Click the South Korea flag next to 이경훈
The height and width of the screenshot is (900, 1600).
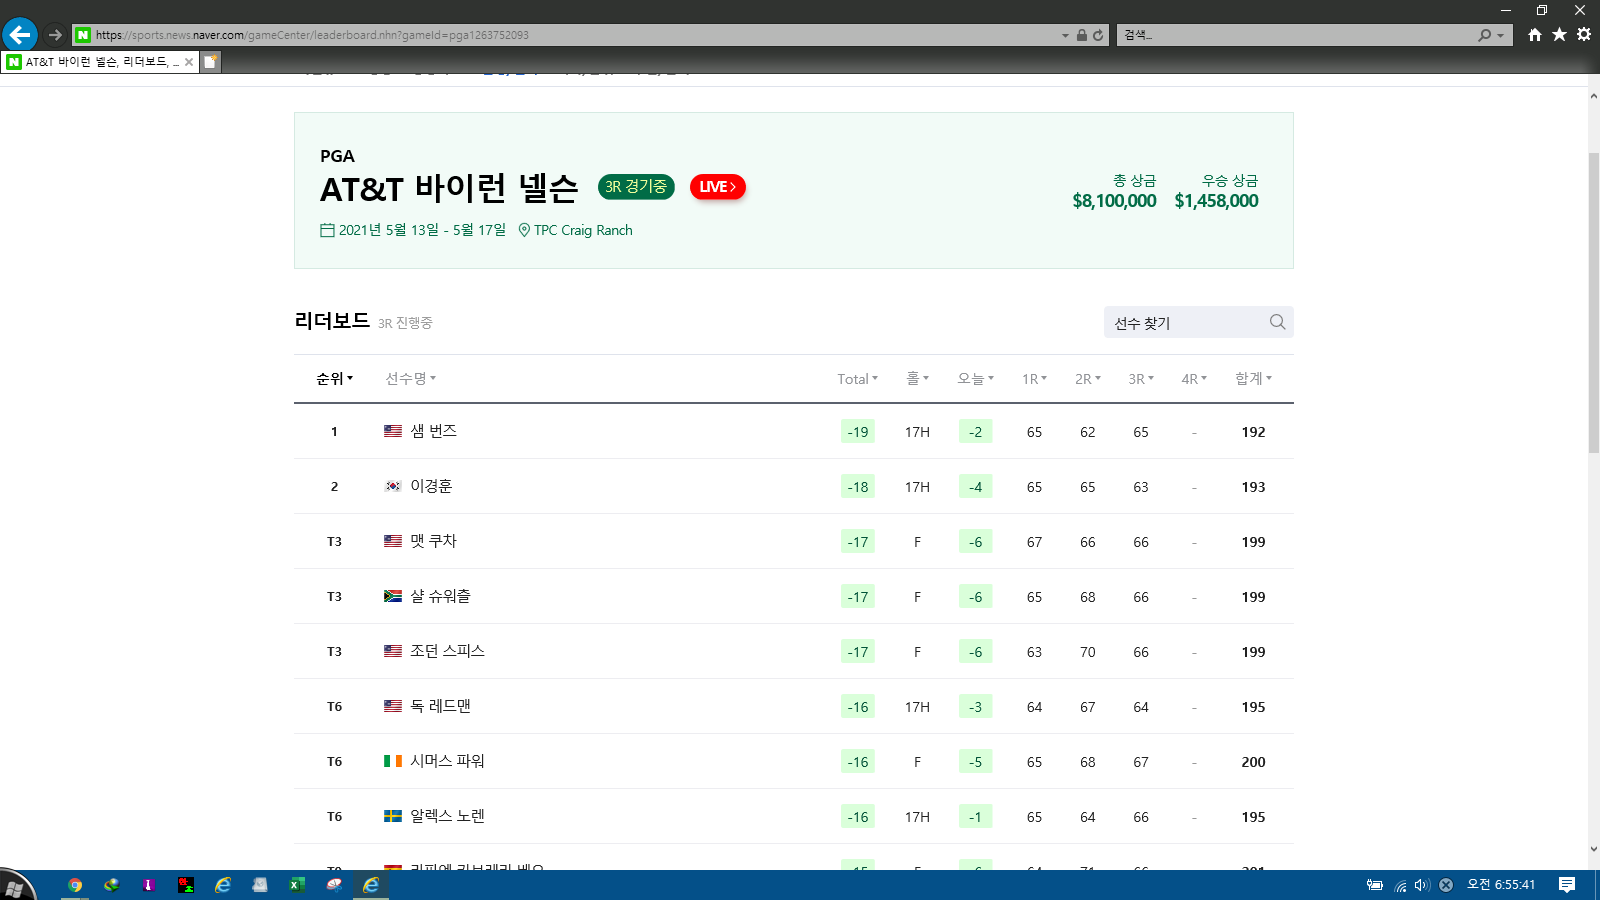[x=393, y=486]
